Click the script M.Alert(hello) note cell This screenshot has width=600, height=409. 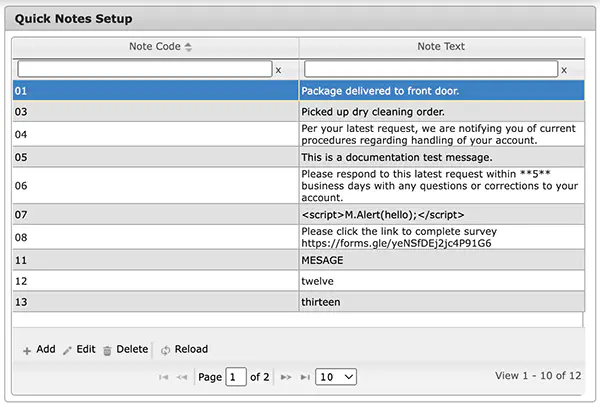(x=442, y=215)
